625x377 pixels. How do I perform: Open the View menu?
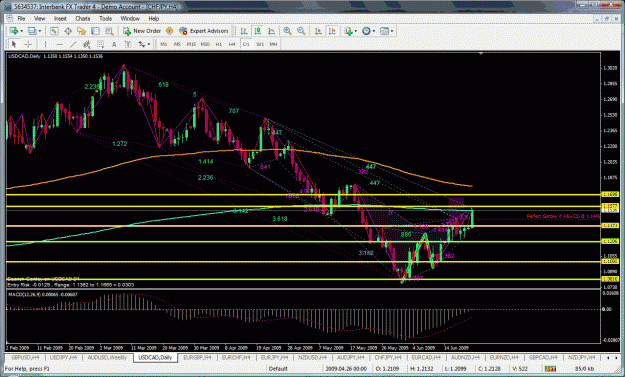tap(39, 18)
